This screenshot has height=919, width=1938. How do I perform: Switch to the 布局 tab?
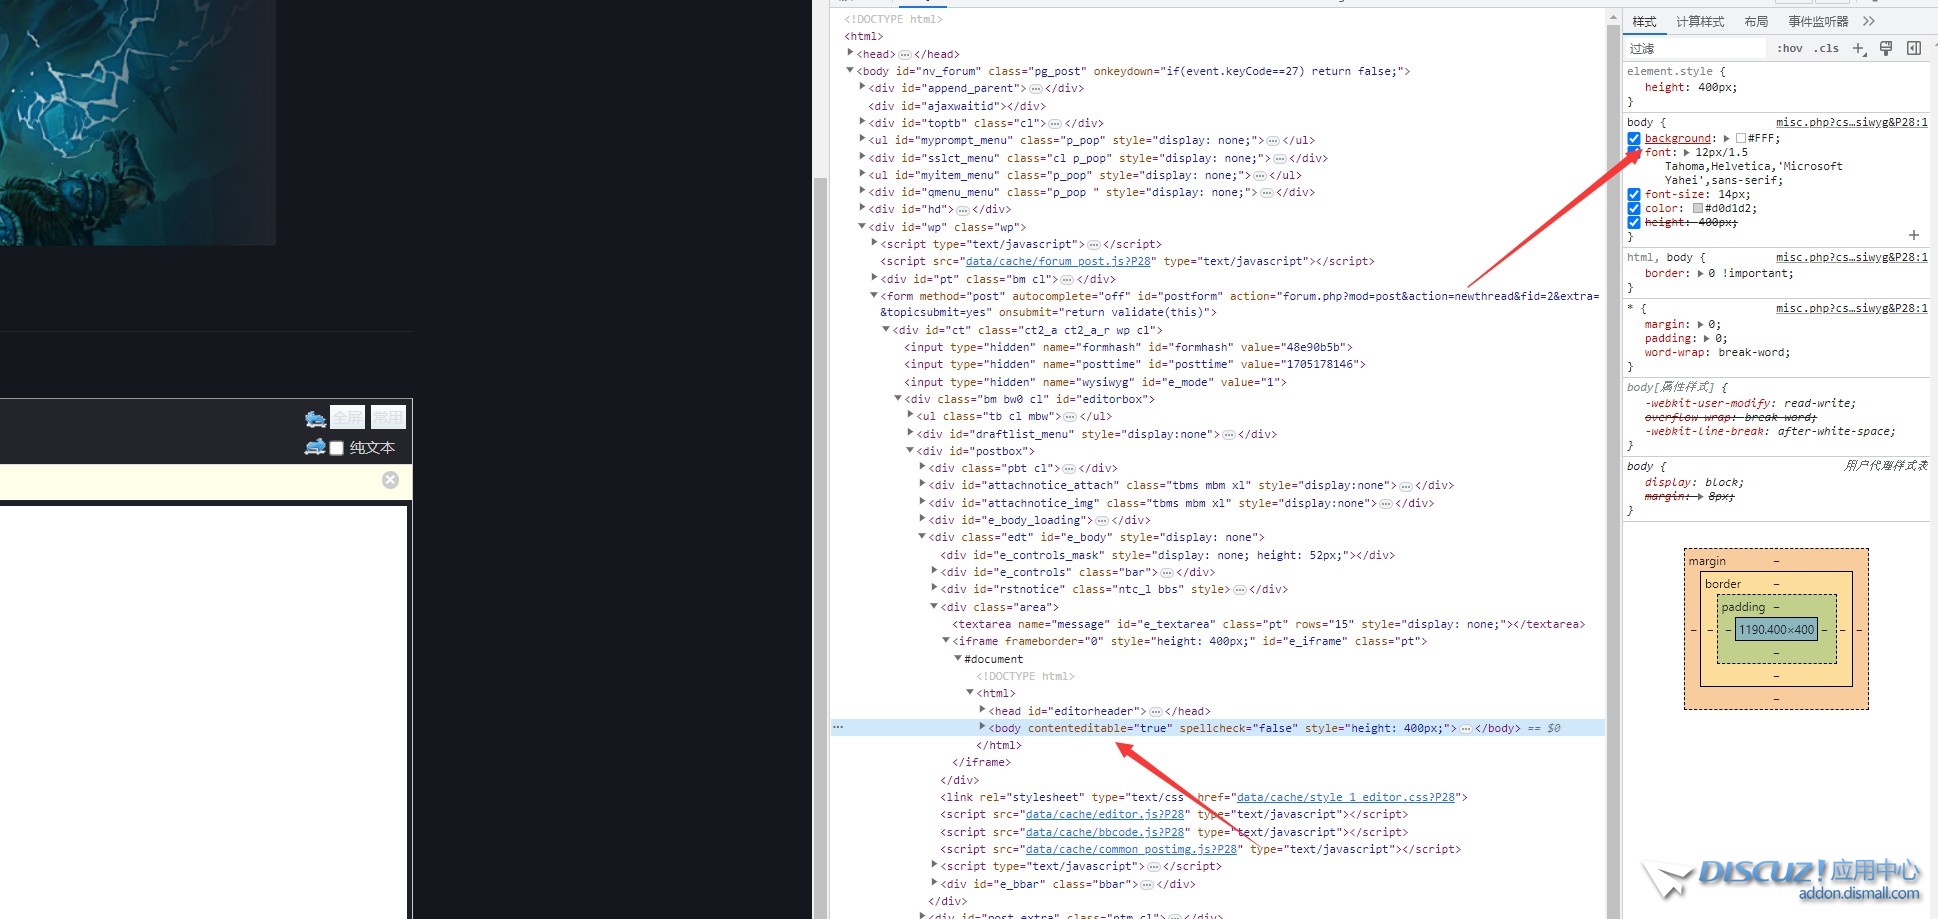(1756, 21)
